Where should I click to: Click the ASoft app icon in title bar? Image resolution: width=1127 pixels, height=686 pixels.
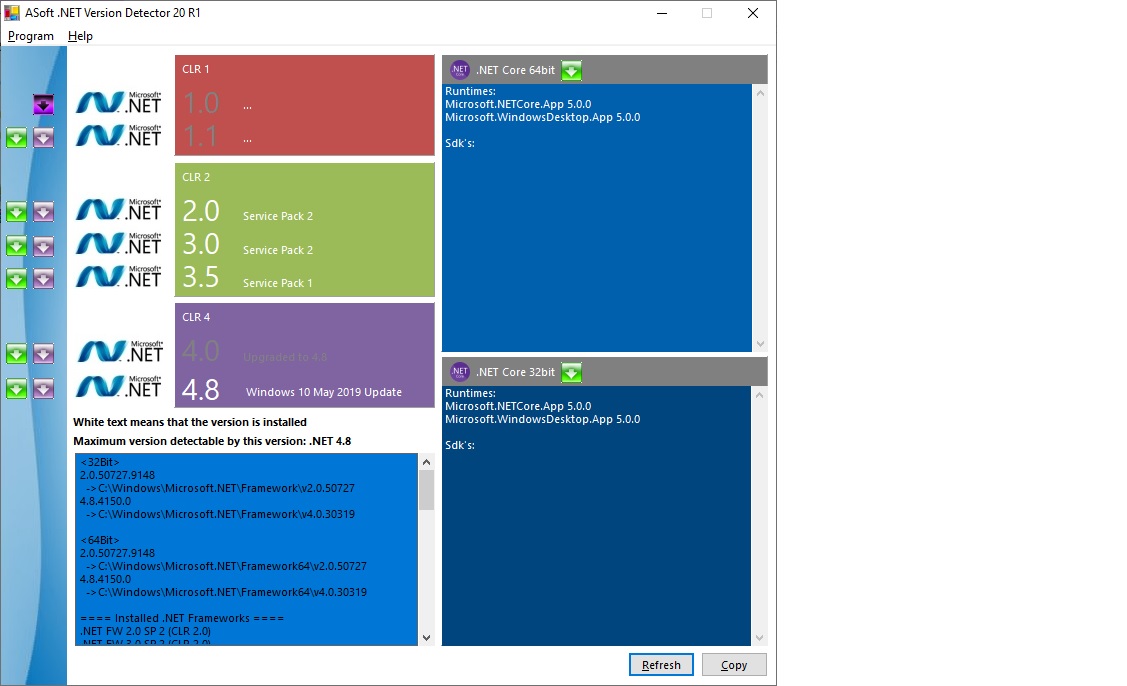pos(12,13)
